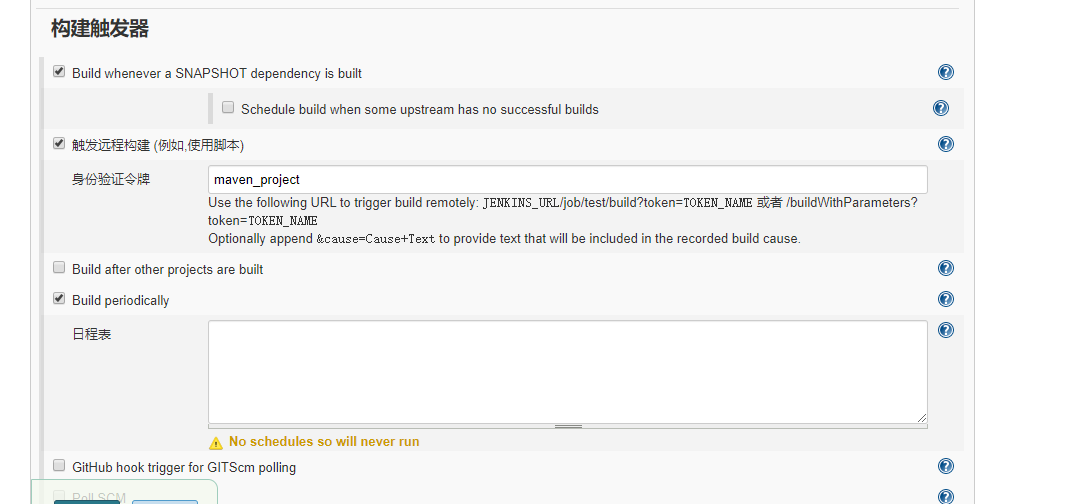Click the yellow warning triangle icon
The image size is (1073, 504).
(x=216, y=442)
